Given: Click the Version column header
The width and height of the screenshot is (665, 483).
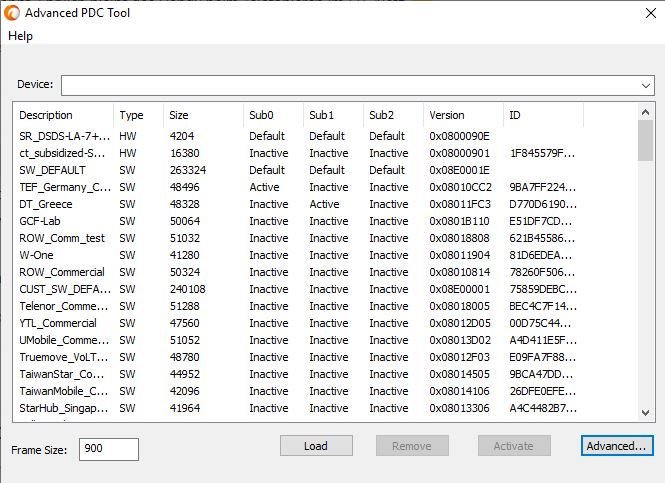Looking at the screenshot, I should point(464,115).
